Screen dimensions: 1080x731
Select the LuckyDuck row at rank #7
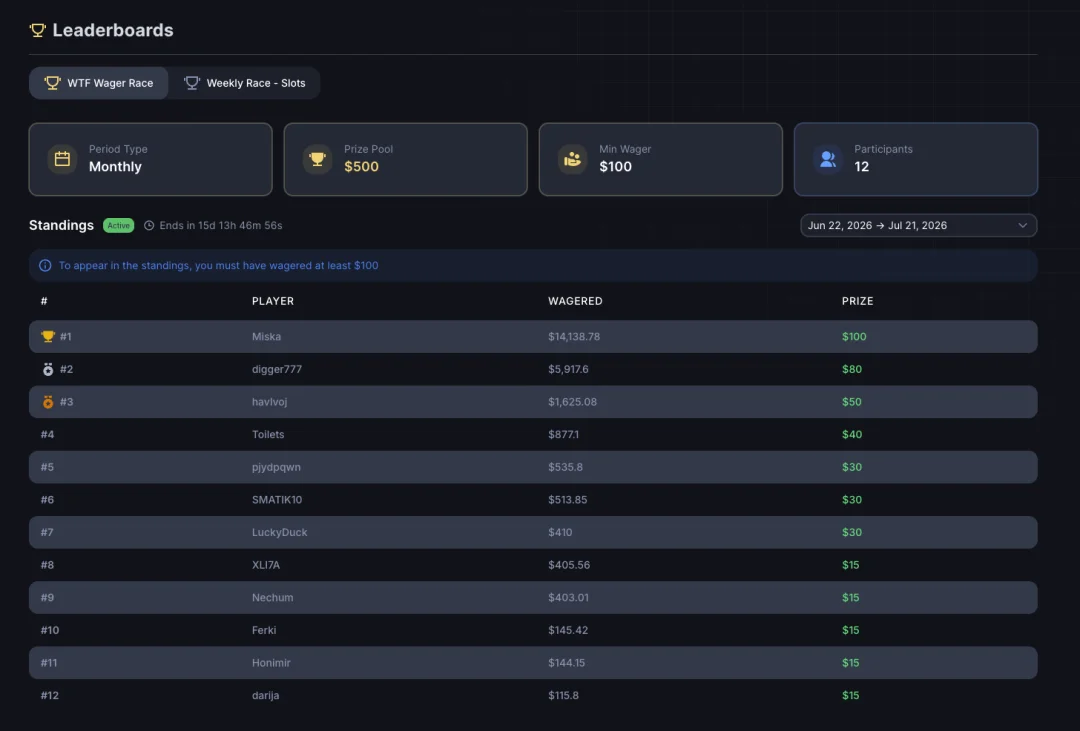pos(533,532)
